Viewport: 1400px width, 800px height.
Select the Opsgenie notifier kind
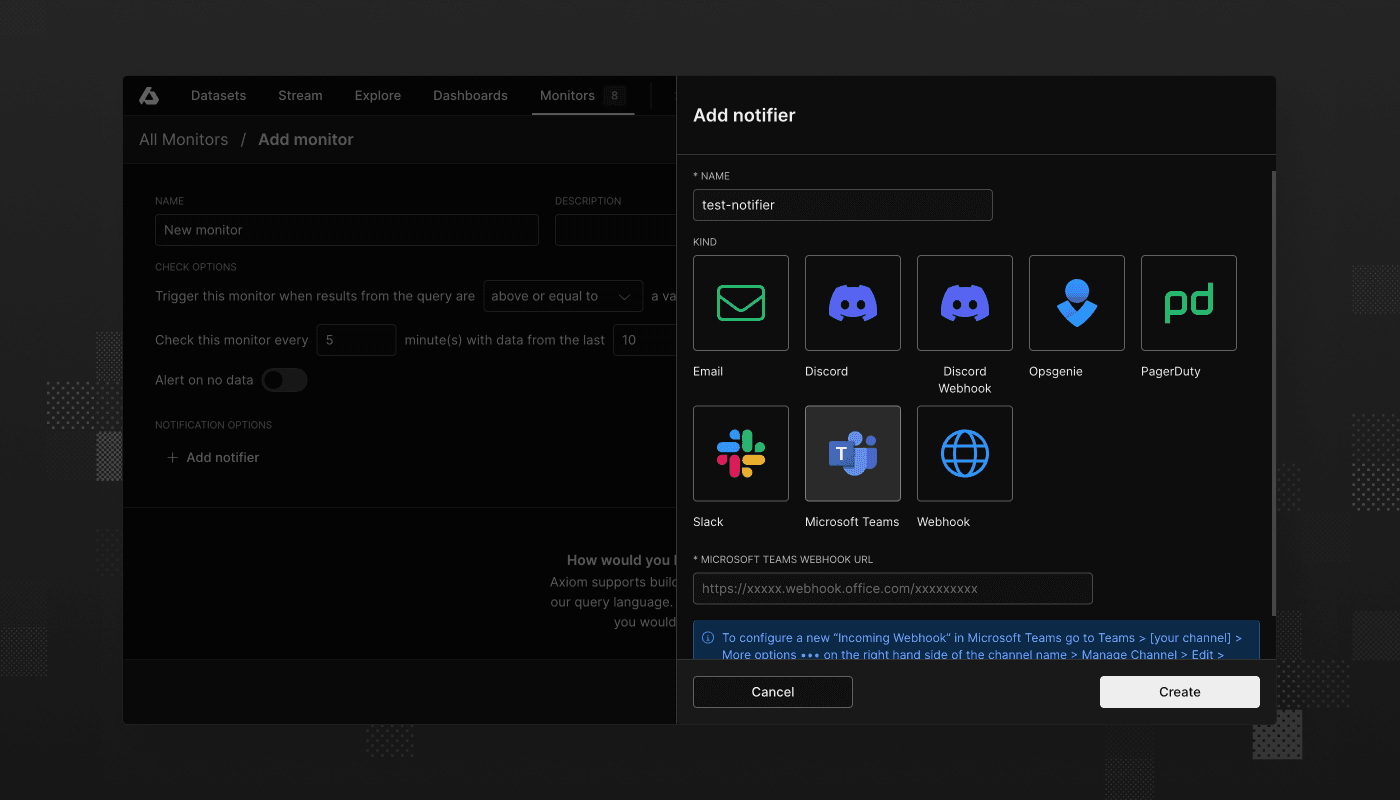1076,303
